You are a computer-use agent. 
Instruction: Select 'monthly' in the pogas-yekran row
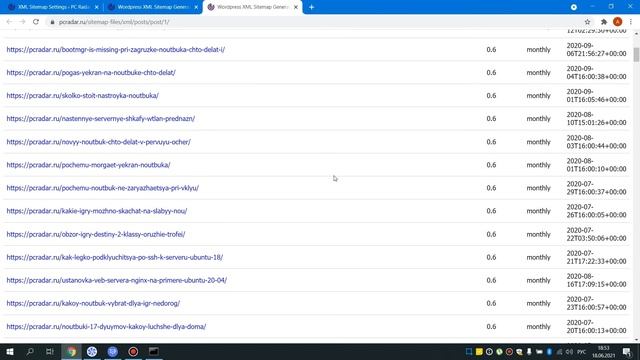click(538, 73)
